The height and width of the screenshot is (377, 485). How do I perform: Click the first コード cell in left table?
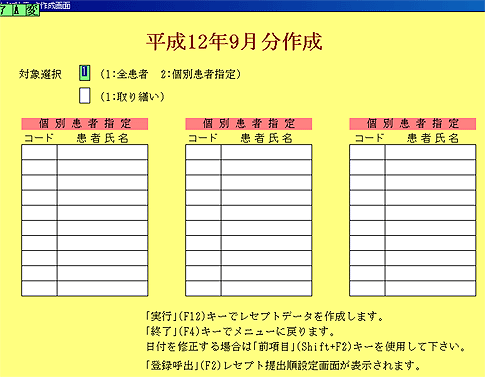pyautogui.click(x=39, y=152)
